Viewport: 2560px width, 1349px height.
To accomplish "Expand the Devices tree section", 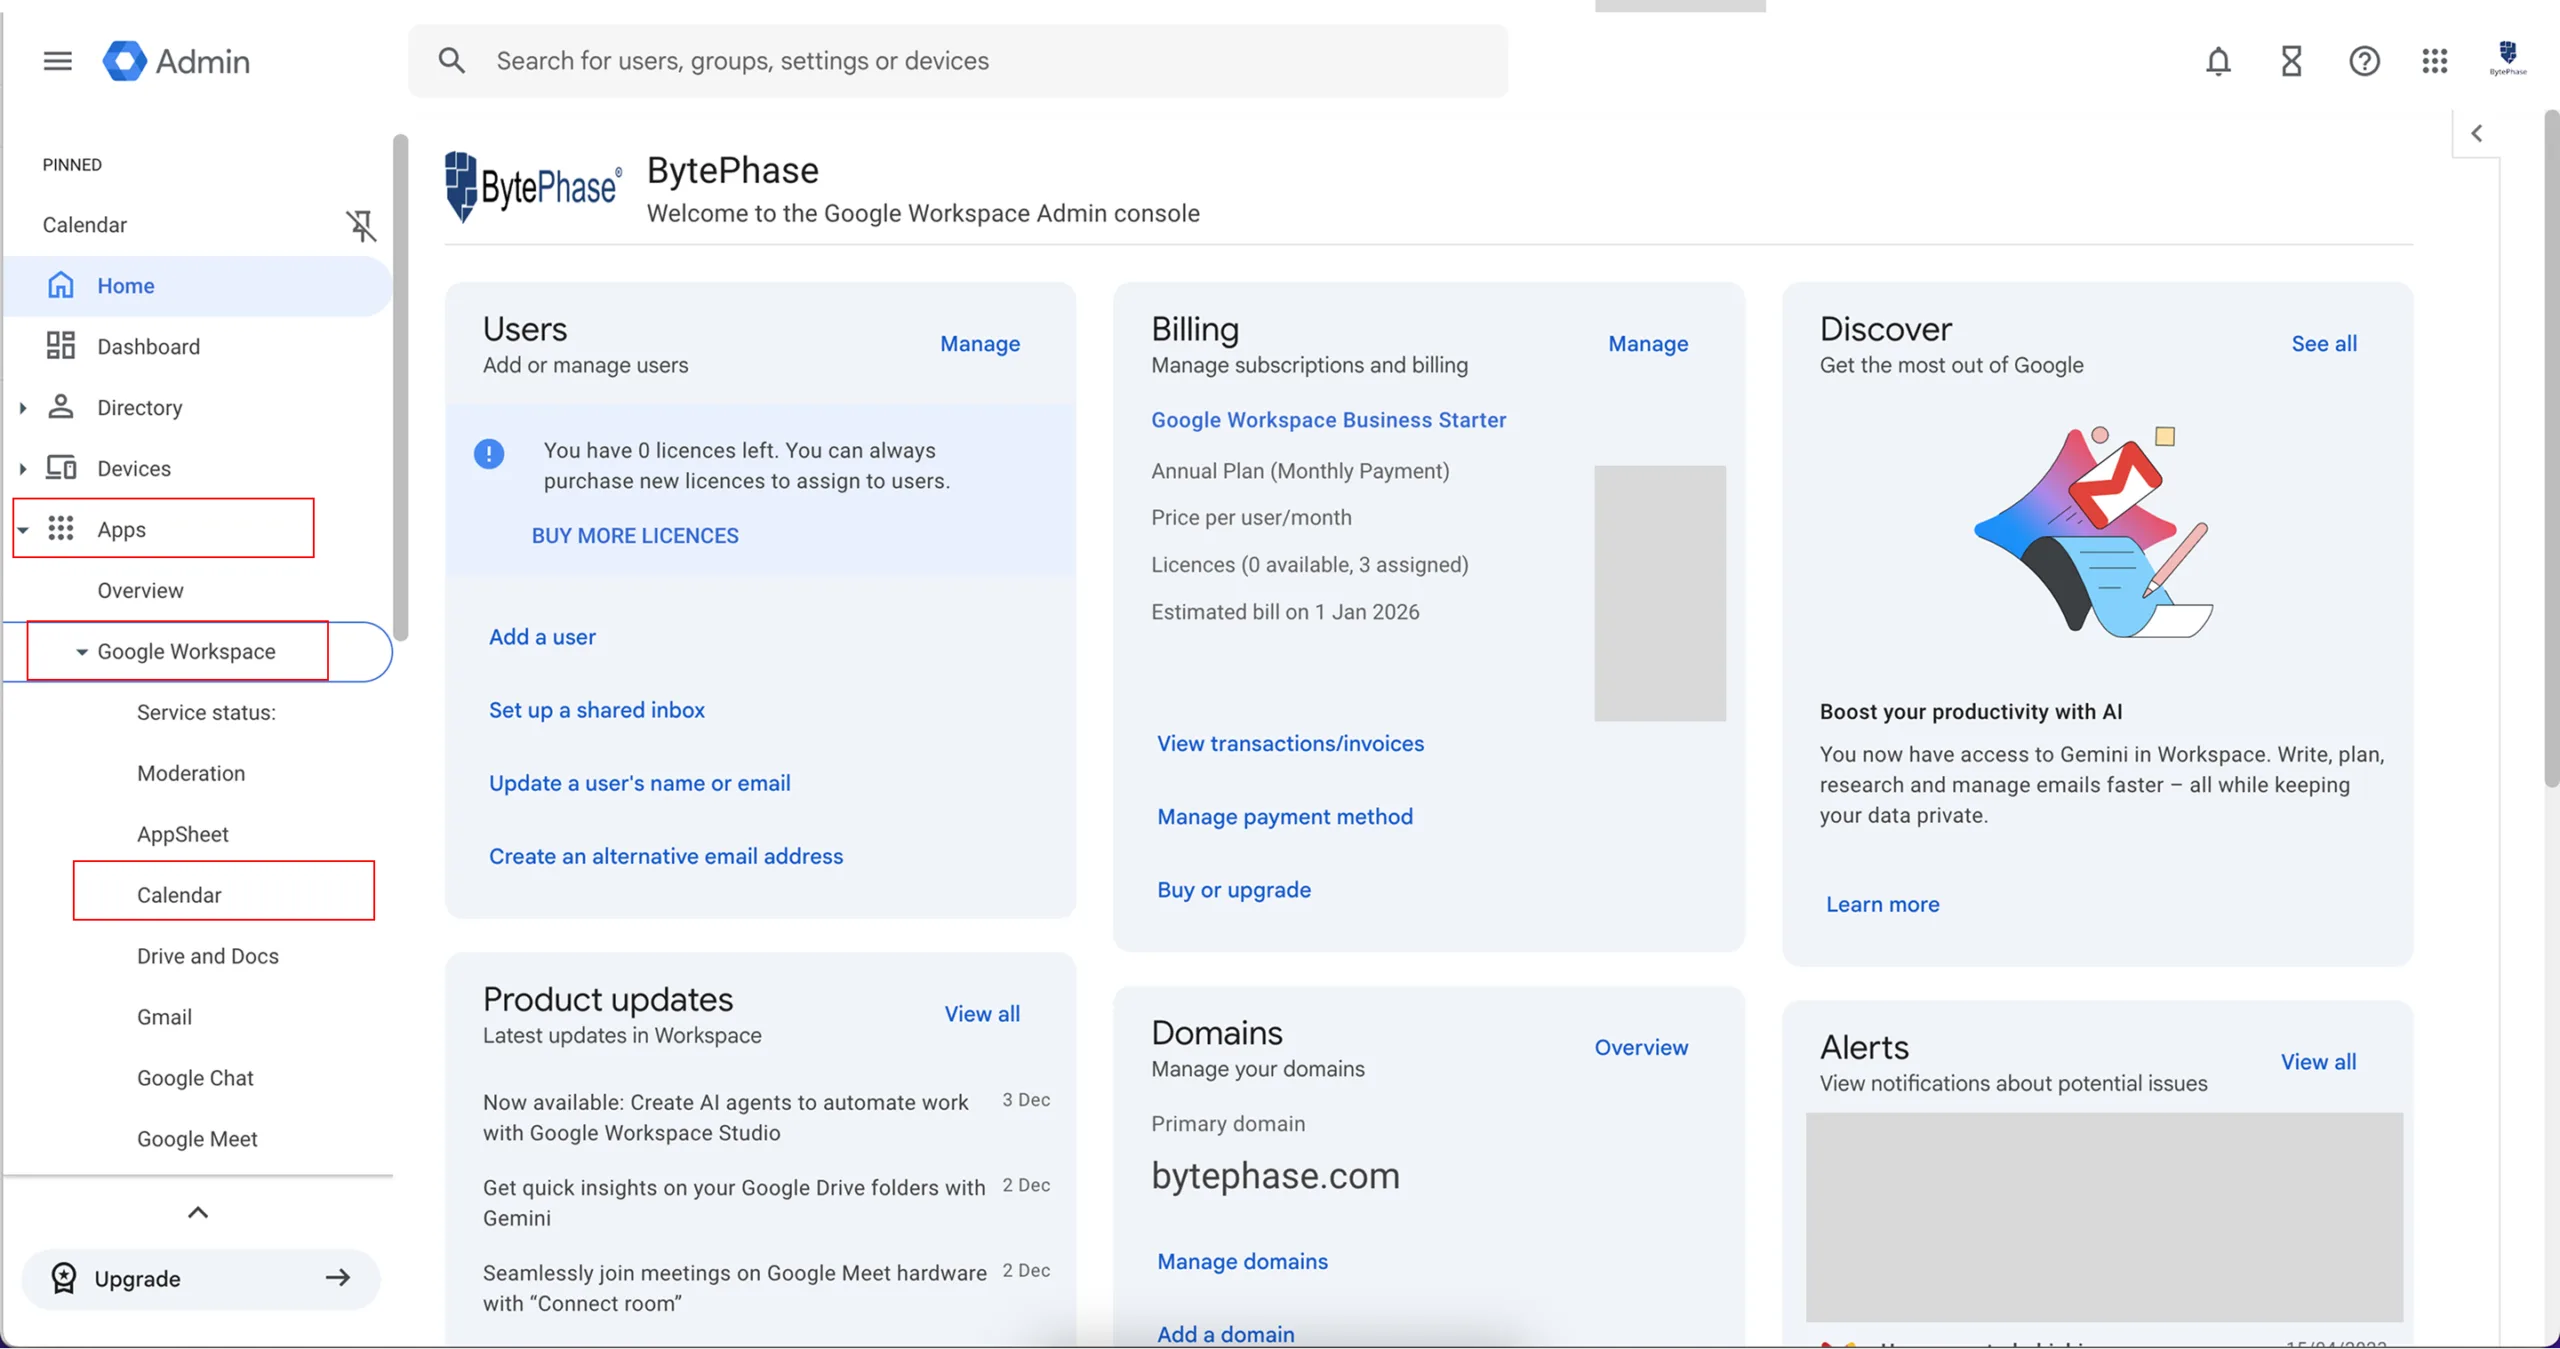I will tap(23, 469).
